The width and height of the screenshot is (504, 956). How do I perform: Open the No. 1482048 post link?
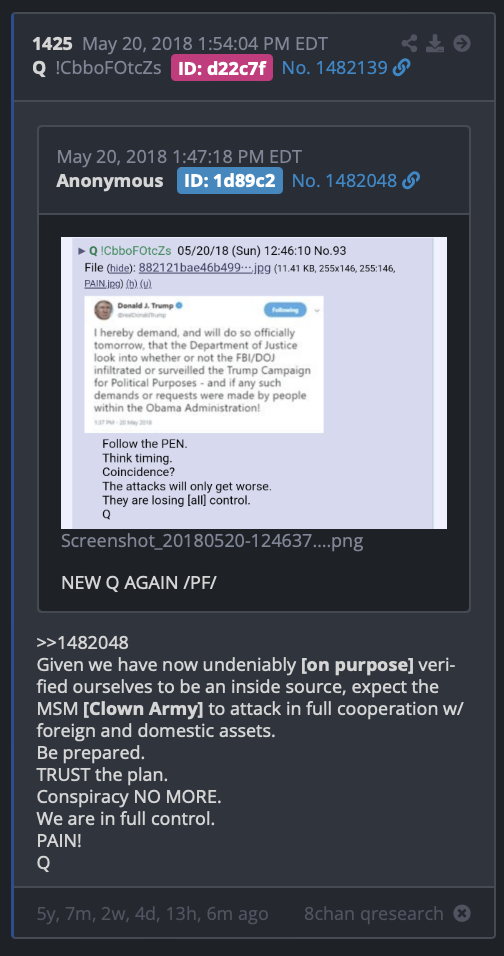[344, 180]
